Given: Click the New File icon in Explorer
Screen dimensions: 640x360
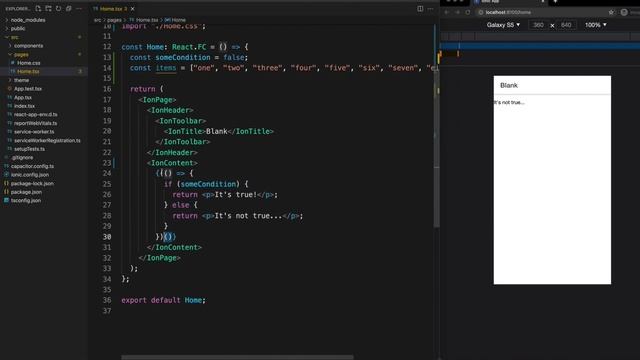Looking at the screenshot, I should pos(38,8).
